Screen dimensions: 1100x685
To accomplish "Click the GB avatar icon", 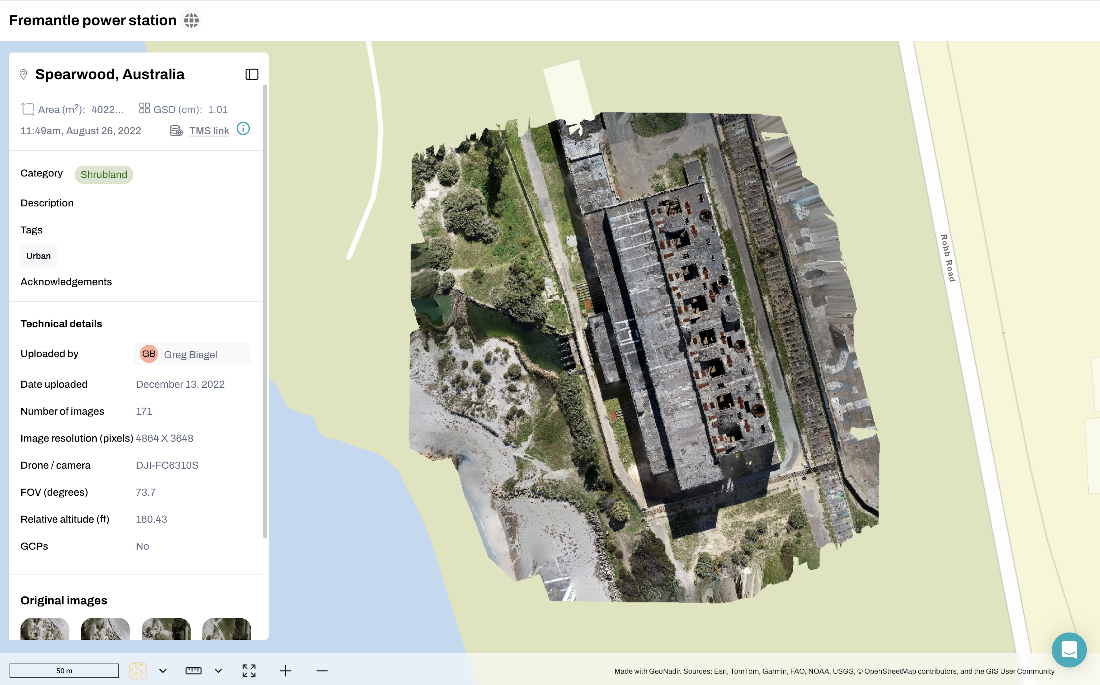I will pos(149,354).
